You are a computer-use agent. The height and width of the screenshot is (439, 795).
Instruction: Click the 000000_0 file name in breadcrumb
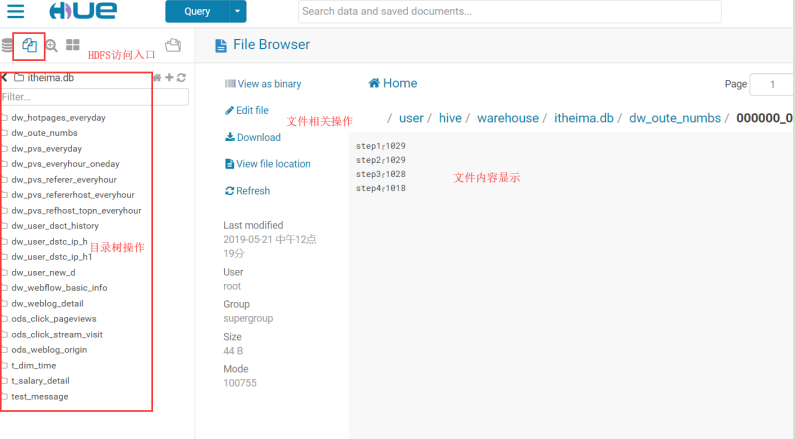click(765, 118)
